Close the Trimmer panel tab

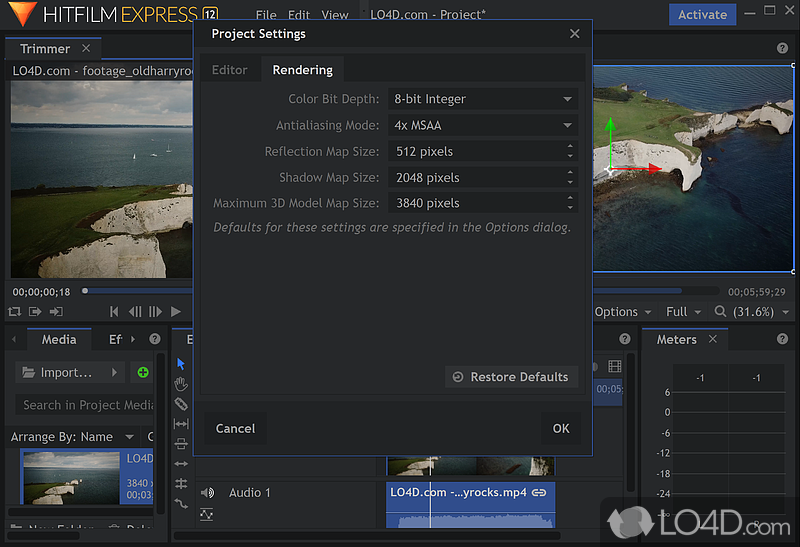tap(86, 48)
